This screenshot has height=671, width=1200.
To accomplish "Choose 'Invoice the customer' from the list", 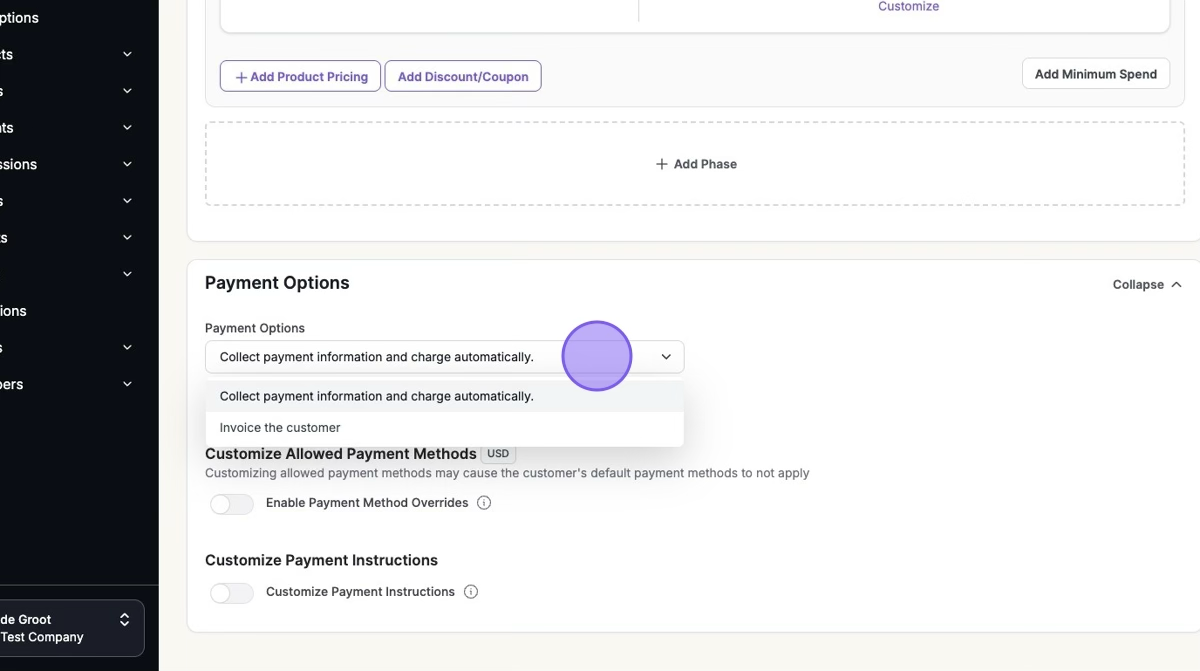I will point(280,427).
